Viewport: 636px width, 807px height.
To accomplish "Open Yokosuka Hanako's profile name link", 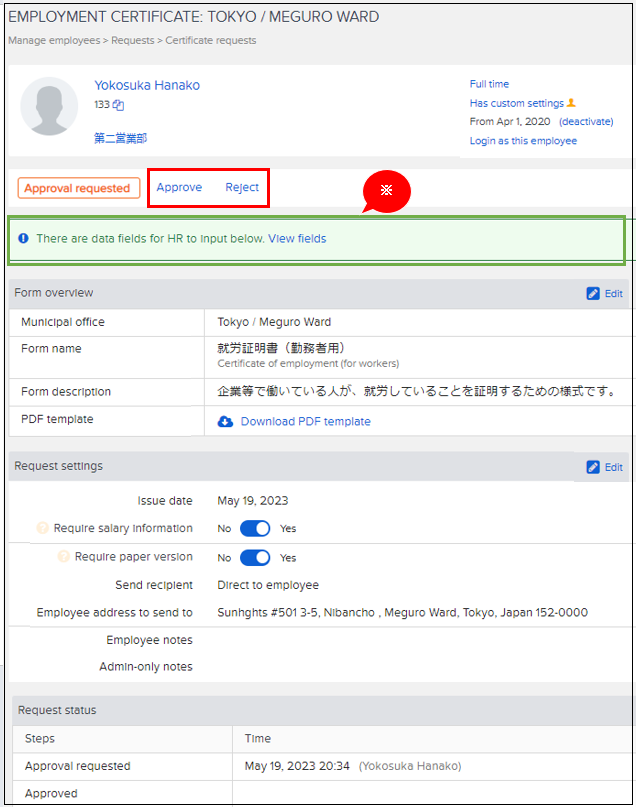I will point(147,86).
